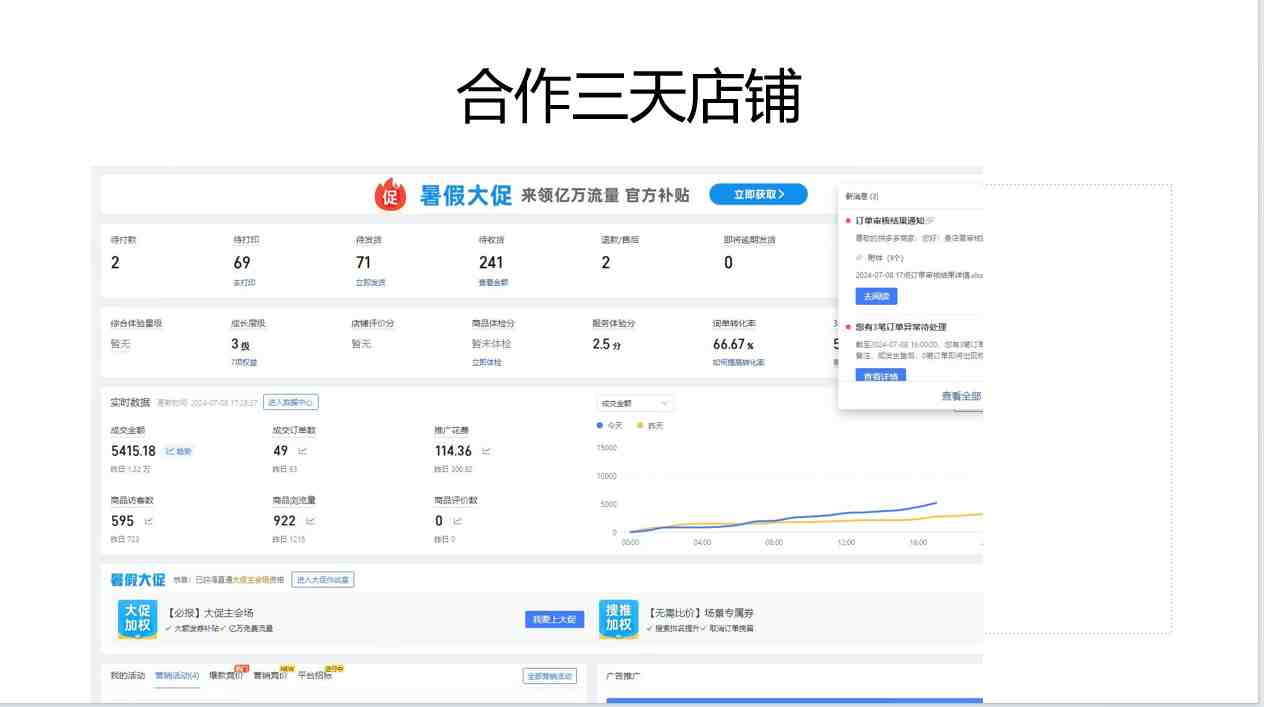Click the 立即获取 button in the banner
This screenshot has height=707, width=1264.
point(757,194)
